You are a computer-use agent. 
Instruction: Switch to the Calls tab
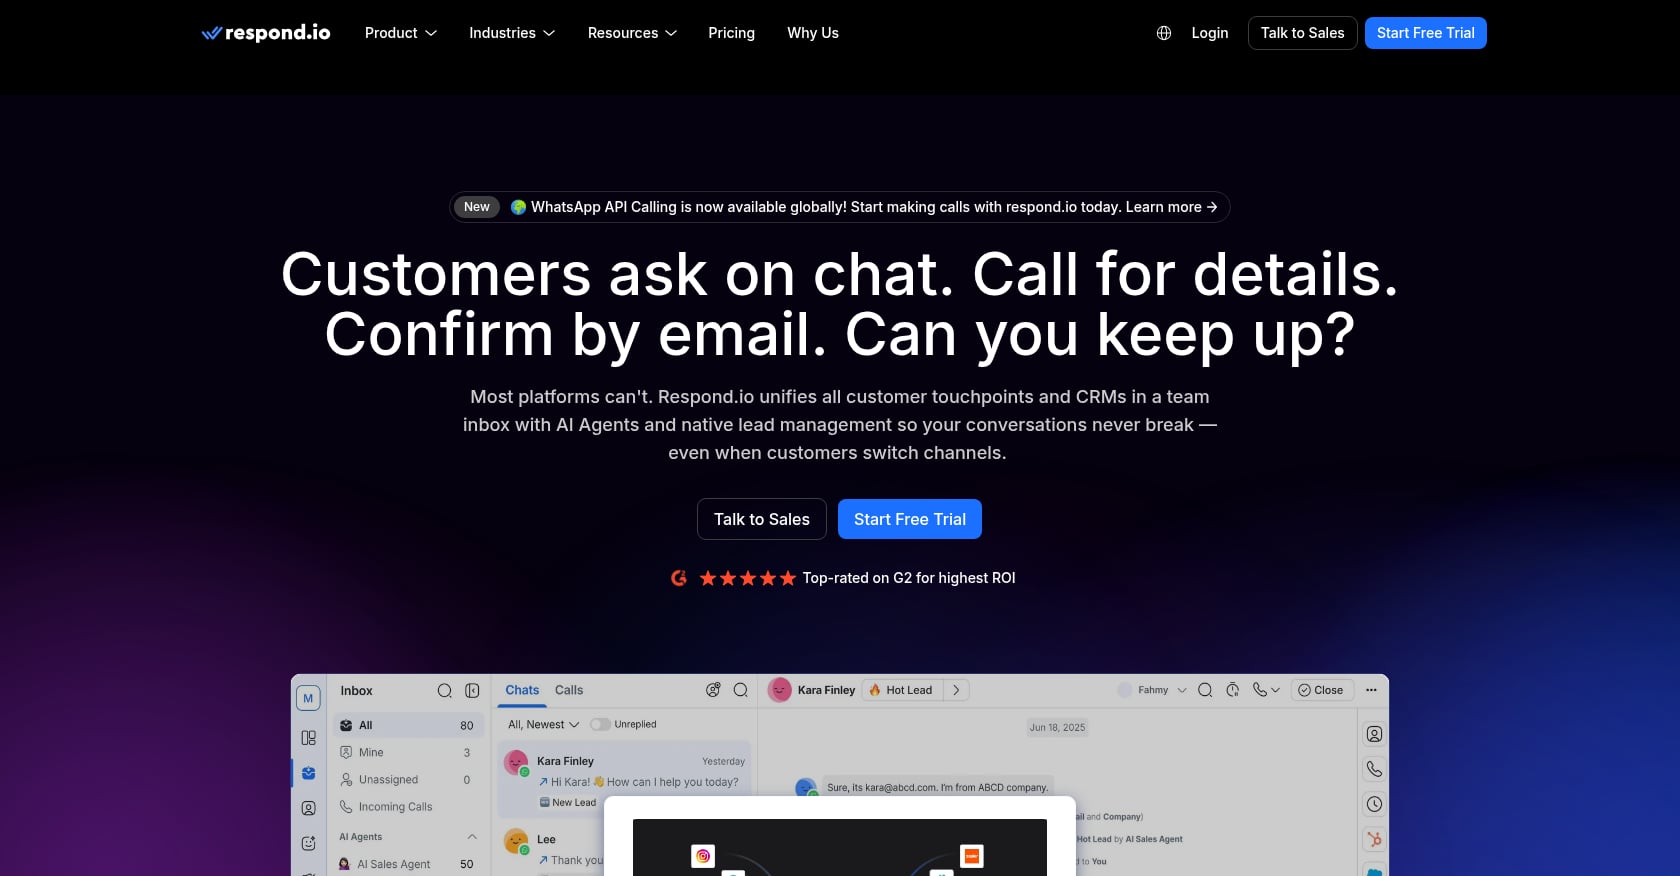click(569, 690)
